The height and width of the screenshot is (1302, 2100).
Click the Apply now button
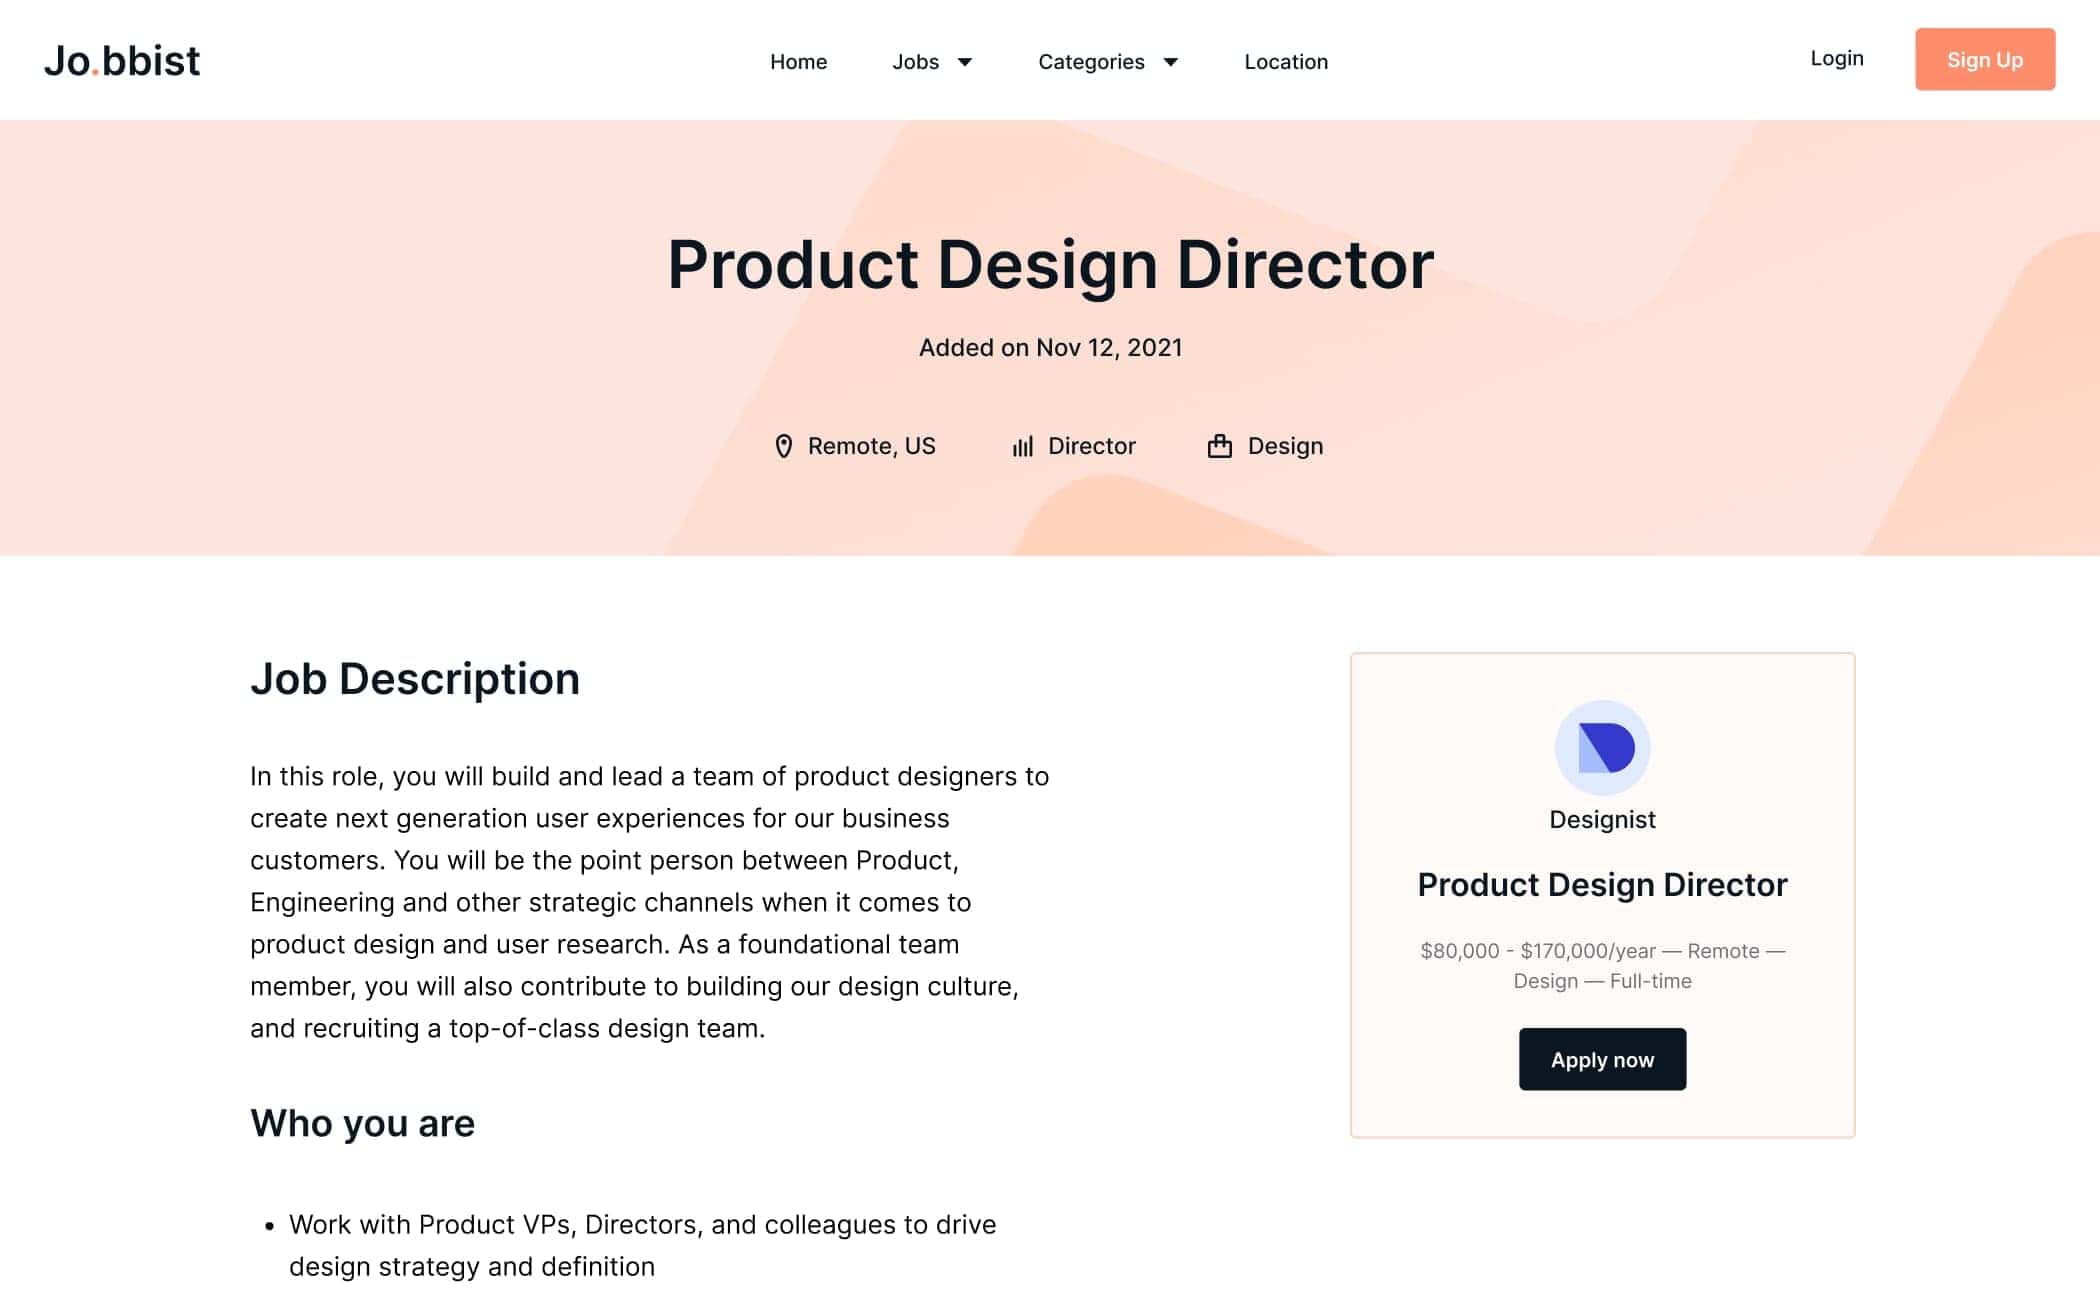[x=1602, y=1059]
